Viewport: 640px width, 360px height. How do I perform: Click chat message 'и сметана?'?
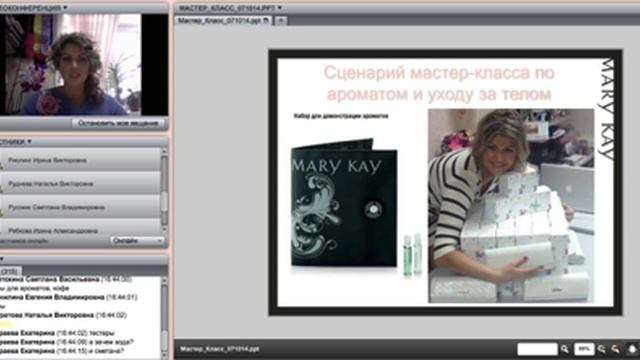(62, 351)
